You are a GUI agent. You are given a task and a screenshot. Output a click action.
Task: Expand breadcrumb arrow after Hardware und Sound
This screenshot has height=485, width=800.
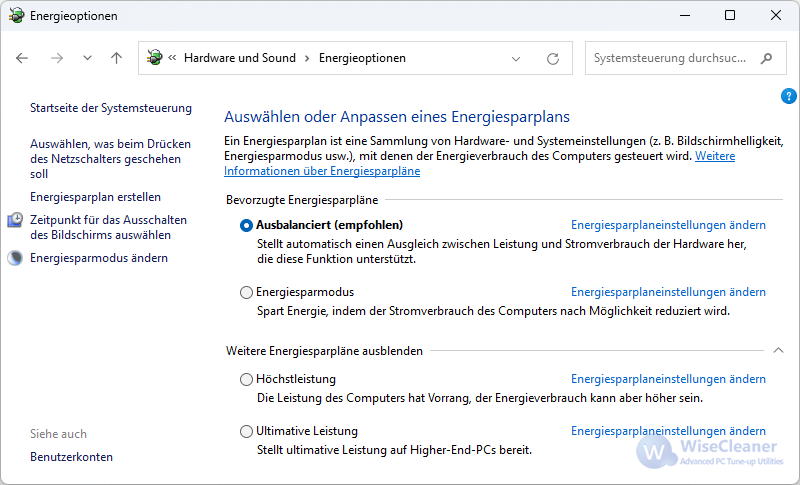(x=307, y=59)
